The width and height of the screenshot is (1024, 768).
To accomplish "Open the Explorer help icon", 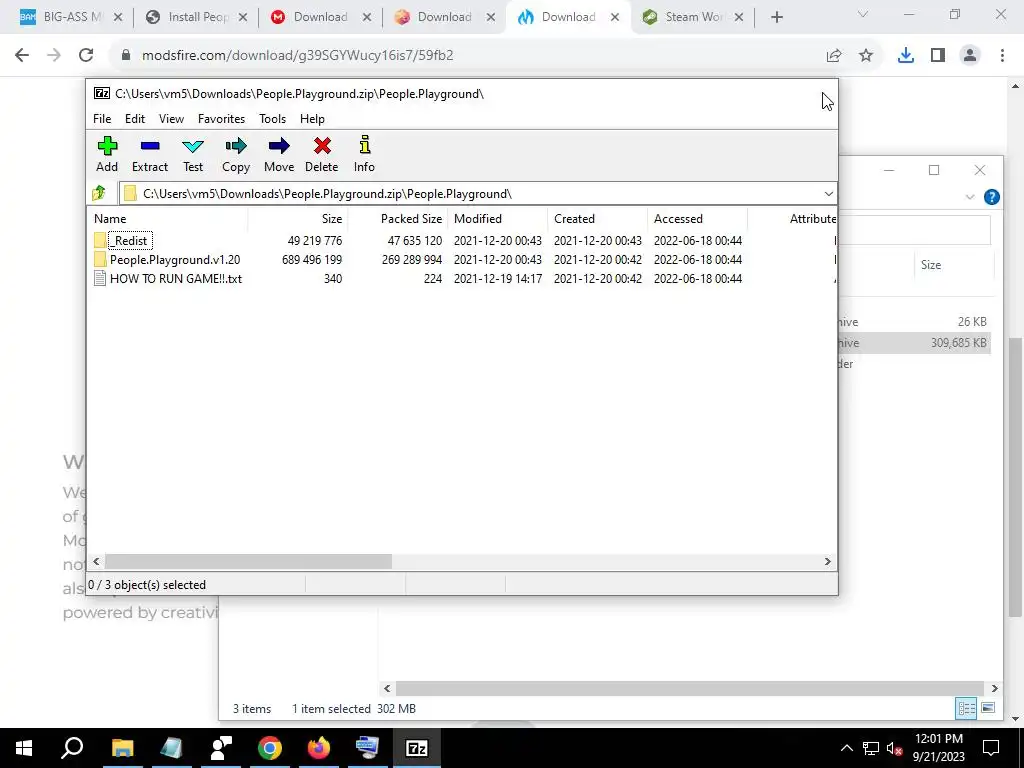I will point(991,197).
